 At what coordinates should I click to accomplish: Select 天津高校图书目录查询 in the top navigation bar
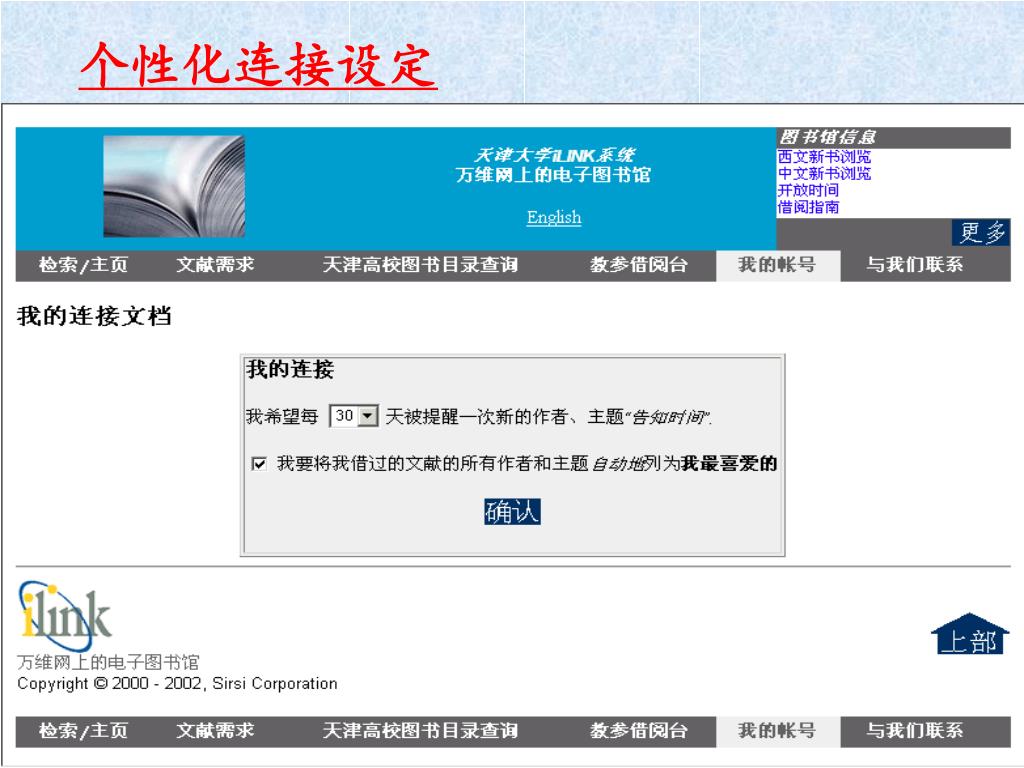pos(420,265)
